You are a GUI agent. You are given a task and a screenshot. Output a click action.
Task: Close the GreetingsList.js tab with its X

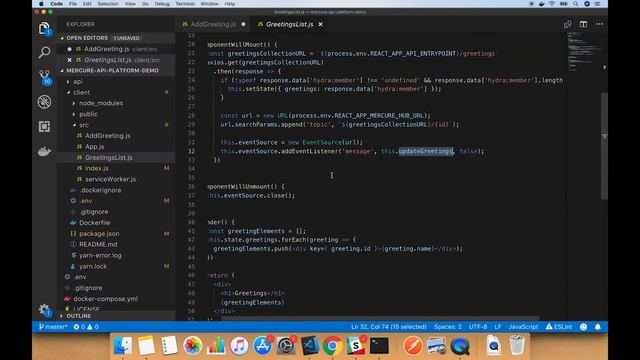coord(320,24)
